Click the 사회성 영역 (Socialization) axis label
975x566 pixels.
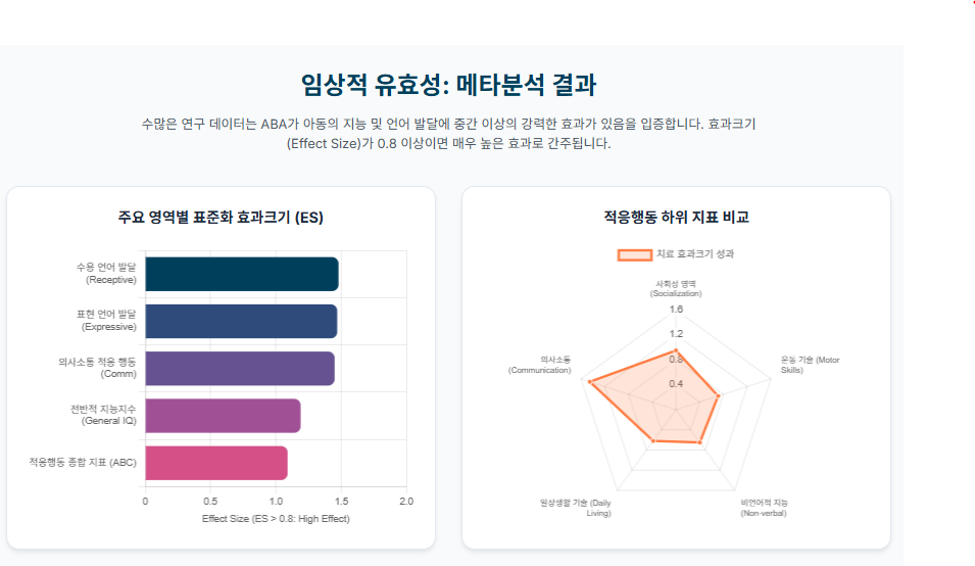click(x=676, y=289)
